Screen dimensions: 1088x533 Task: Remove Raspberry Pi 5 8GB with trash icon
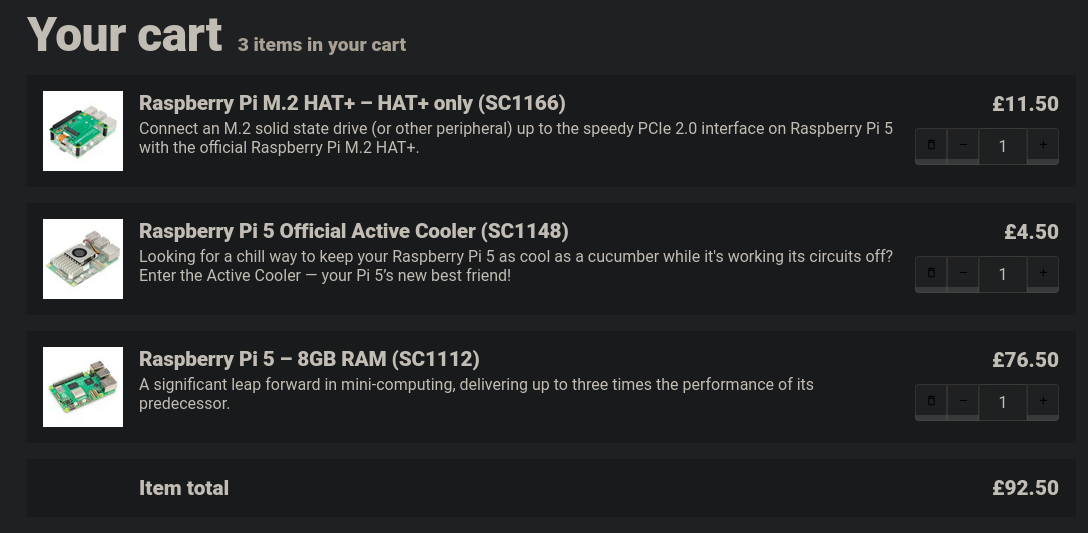(x=931, y=401)
